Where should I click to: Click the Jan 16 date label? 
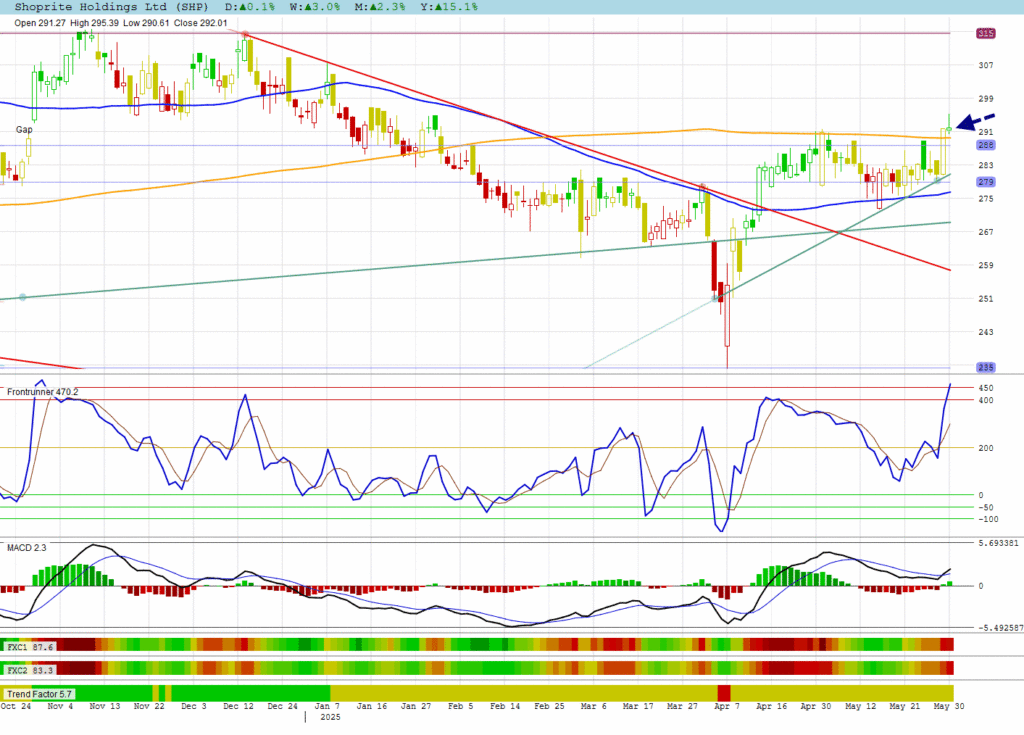[x=371, y=706]
